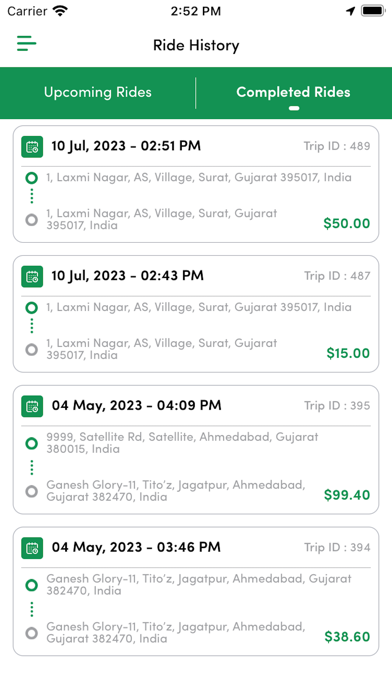The height and width of the screenshot is (696, 392).
Task: Tap calendar icon for Trip ID 489
Action: (32, 147)
